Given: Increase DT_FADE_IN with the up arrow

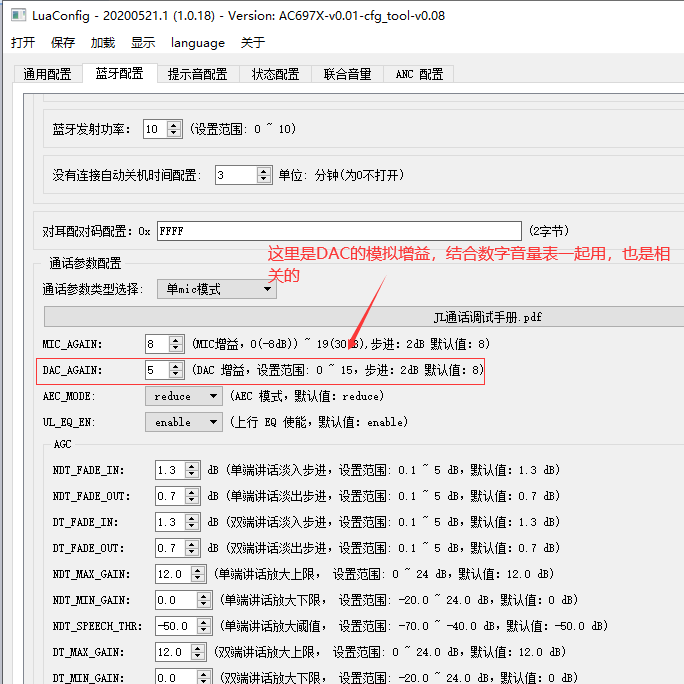Looking at the screenshot, I should click(x=192, y=518).
